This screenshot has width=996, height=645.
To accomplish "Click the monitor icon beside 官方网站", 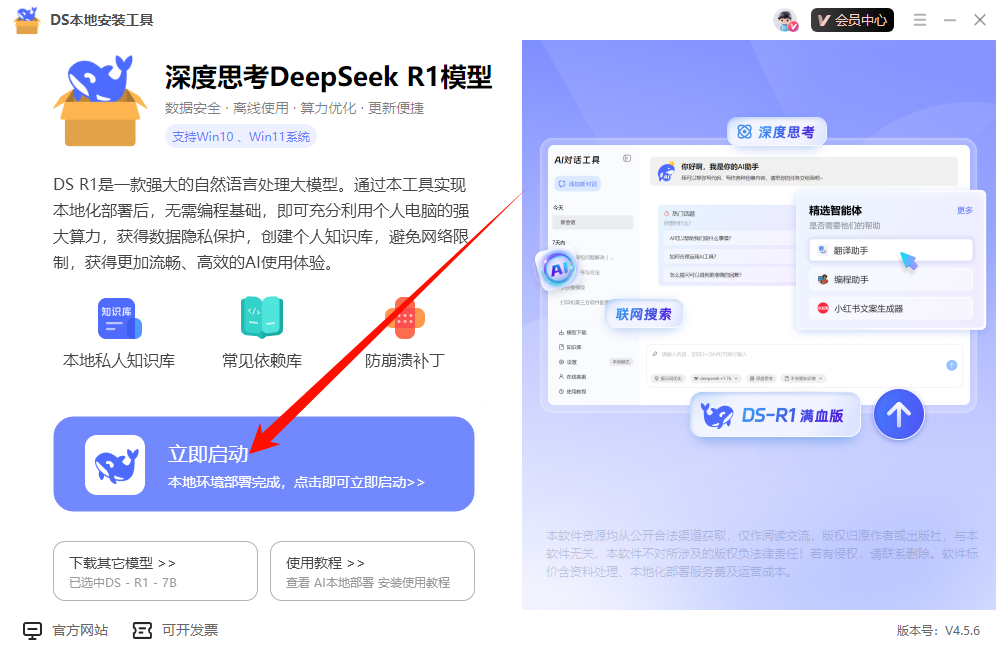I will tap(33, 630).
